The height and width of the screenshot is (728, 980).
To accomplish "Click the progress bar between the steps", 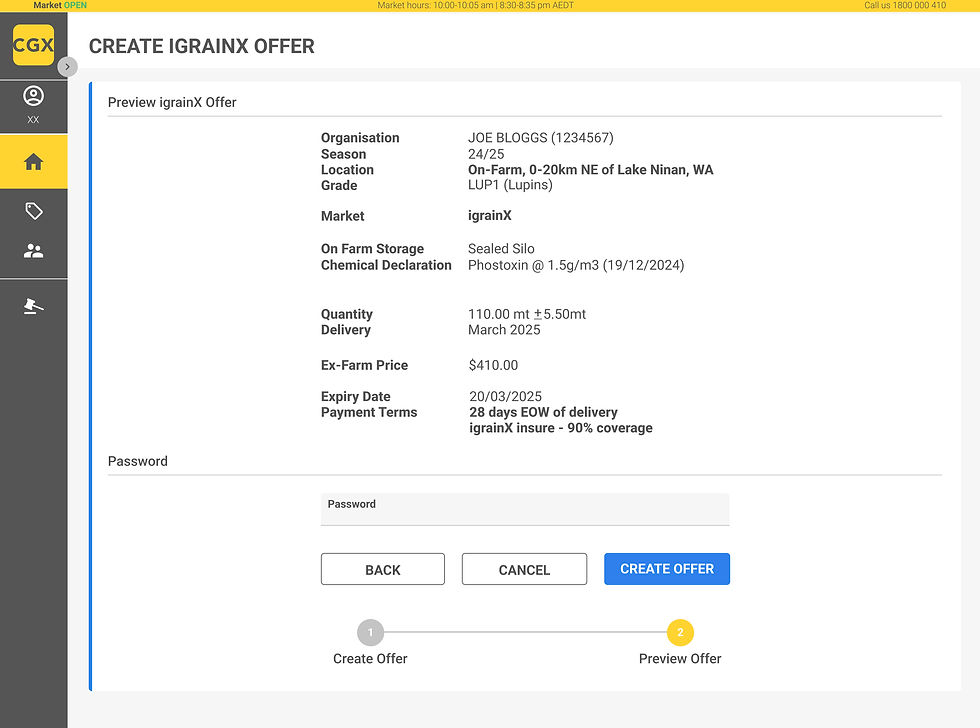I will (x=525, y=632).
